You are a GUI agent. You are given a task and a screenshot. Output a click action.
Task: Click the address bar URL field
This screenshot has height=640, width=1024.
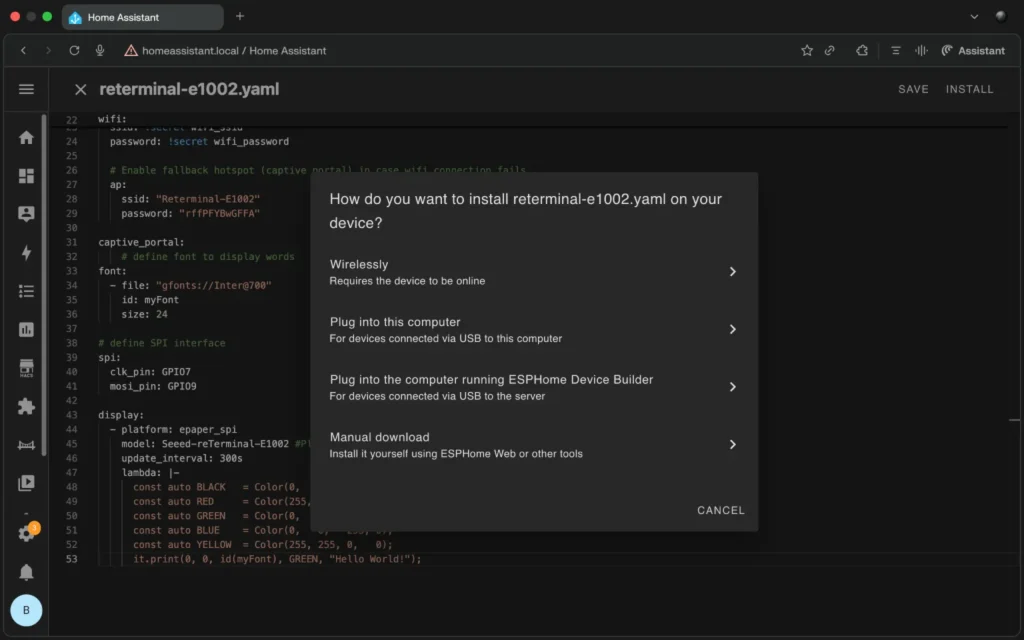234,50
